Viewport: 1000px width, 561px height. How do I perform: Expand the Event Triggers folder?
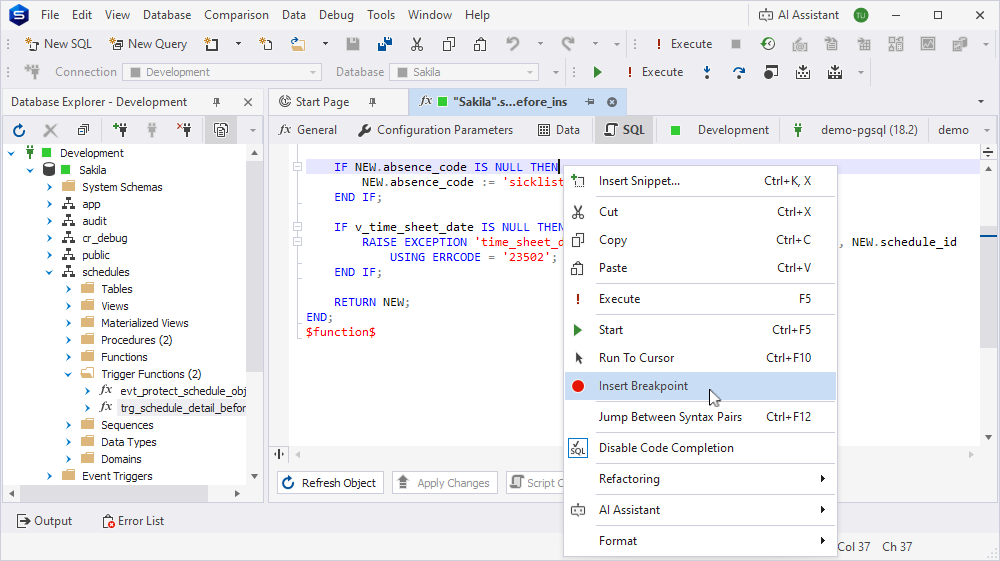click(49, 476)
